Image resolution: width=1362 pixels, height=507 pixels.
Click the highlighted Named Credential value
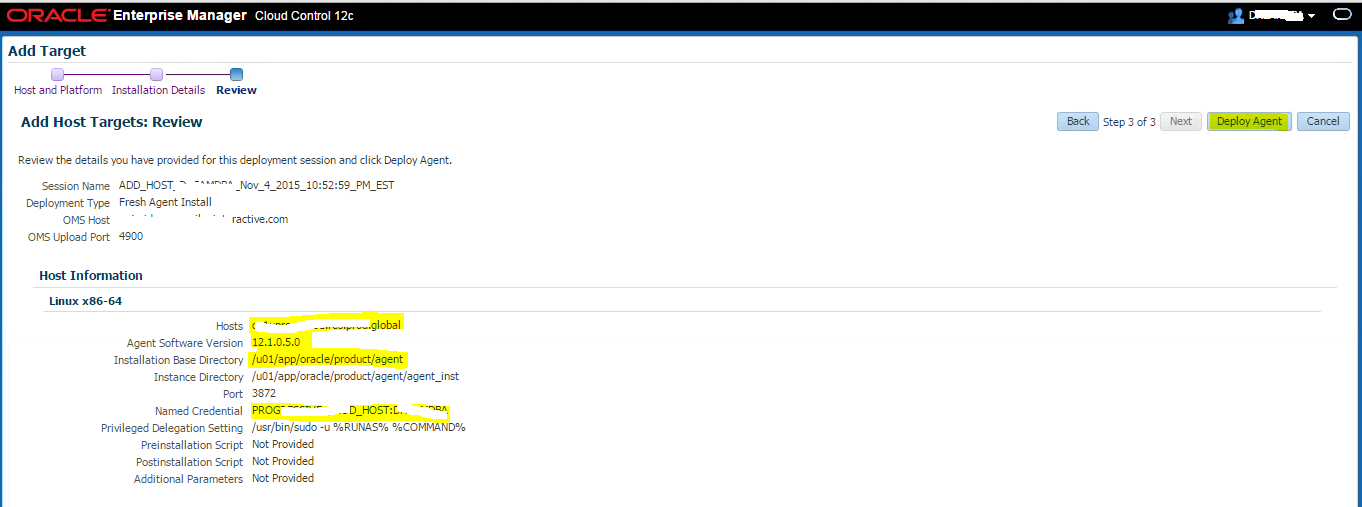[350, 410]
